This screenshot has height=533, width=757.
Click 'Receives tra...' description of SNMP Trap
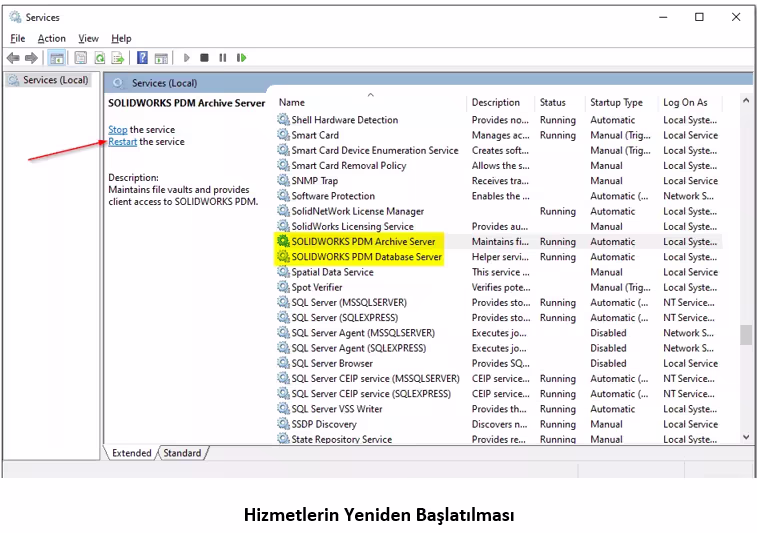(500, 181)
